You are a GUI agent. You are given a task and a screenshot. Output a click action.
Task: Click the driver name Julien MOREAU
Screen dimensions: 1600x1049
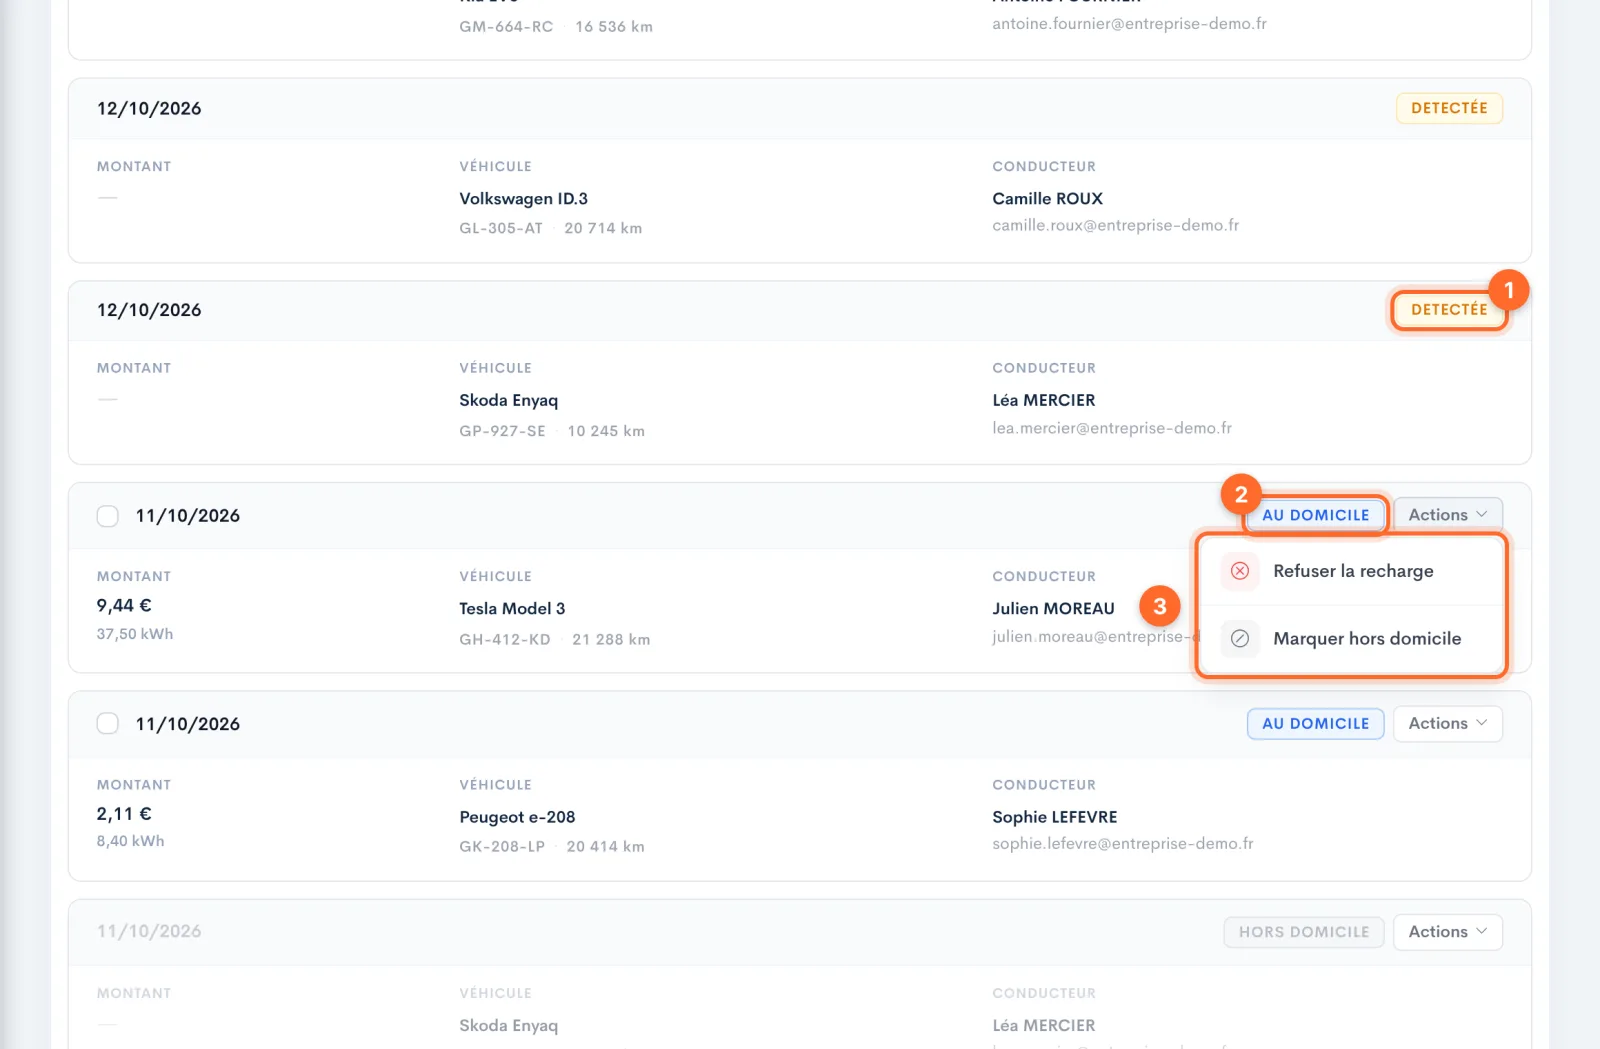(1053, 609)
